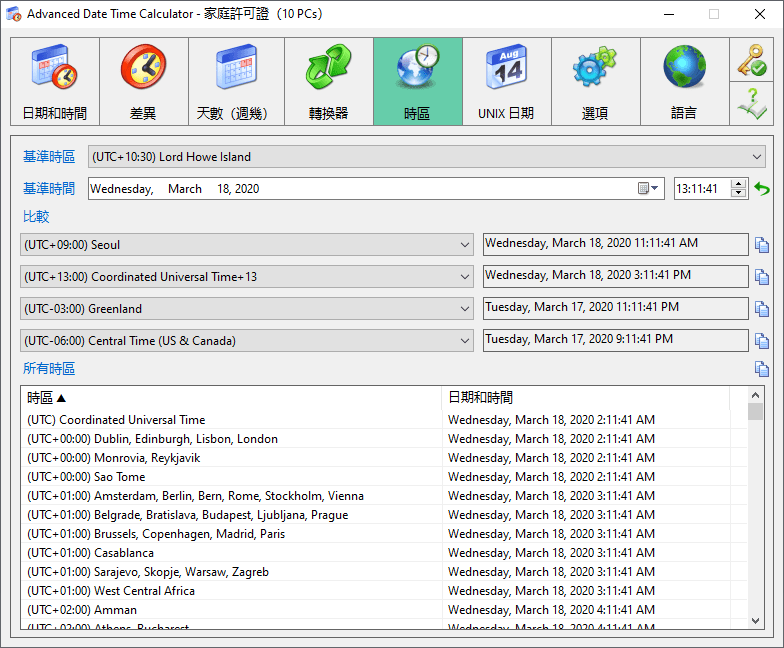Sort by the 時區 column header

pos(232,398)
